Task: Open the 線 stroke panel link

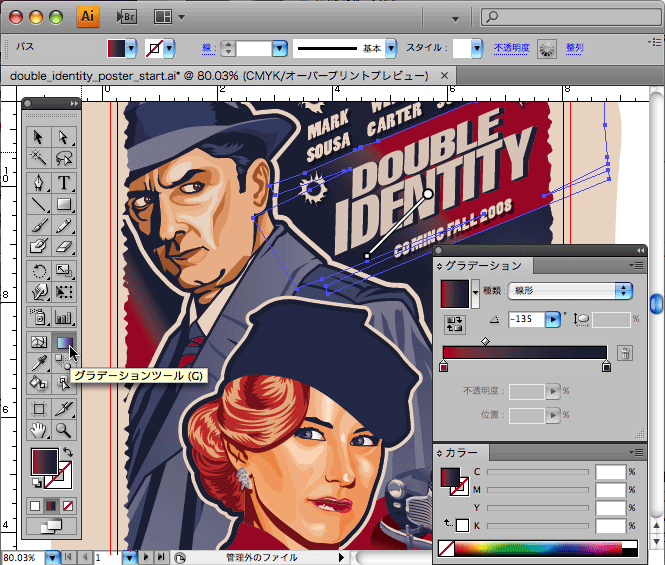Action: pos(207,48)
